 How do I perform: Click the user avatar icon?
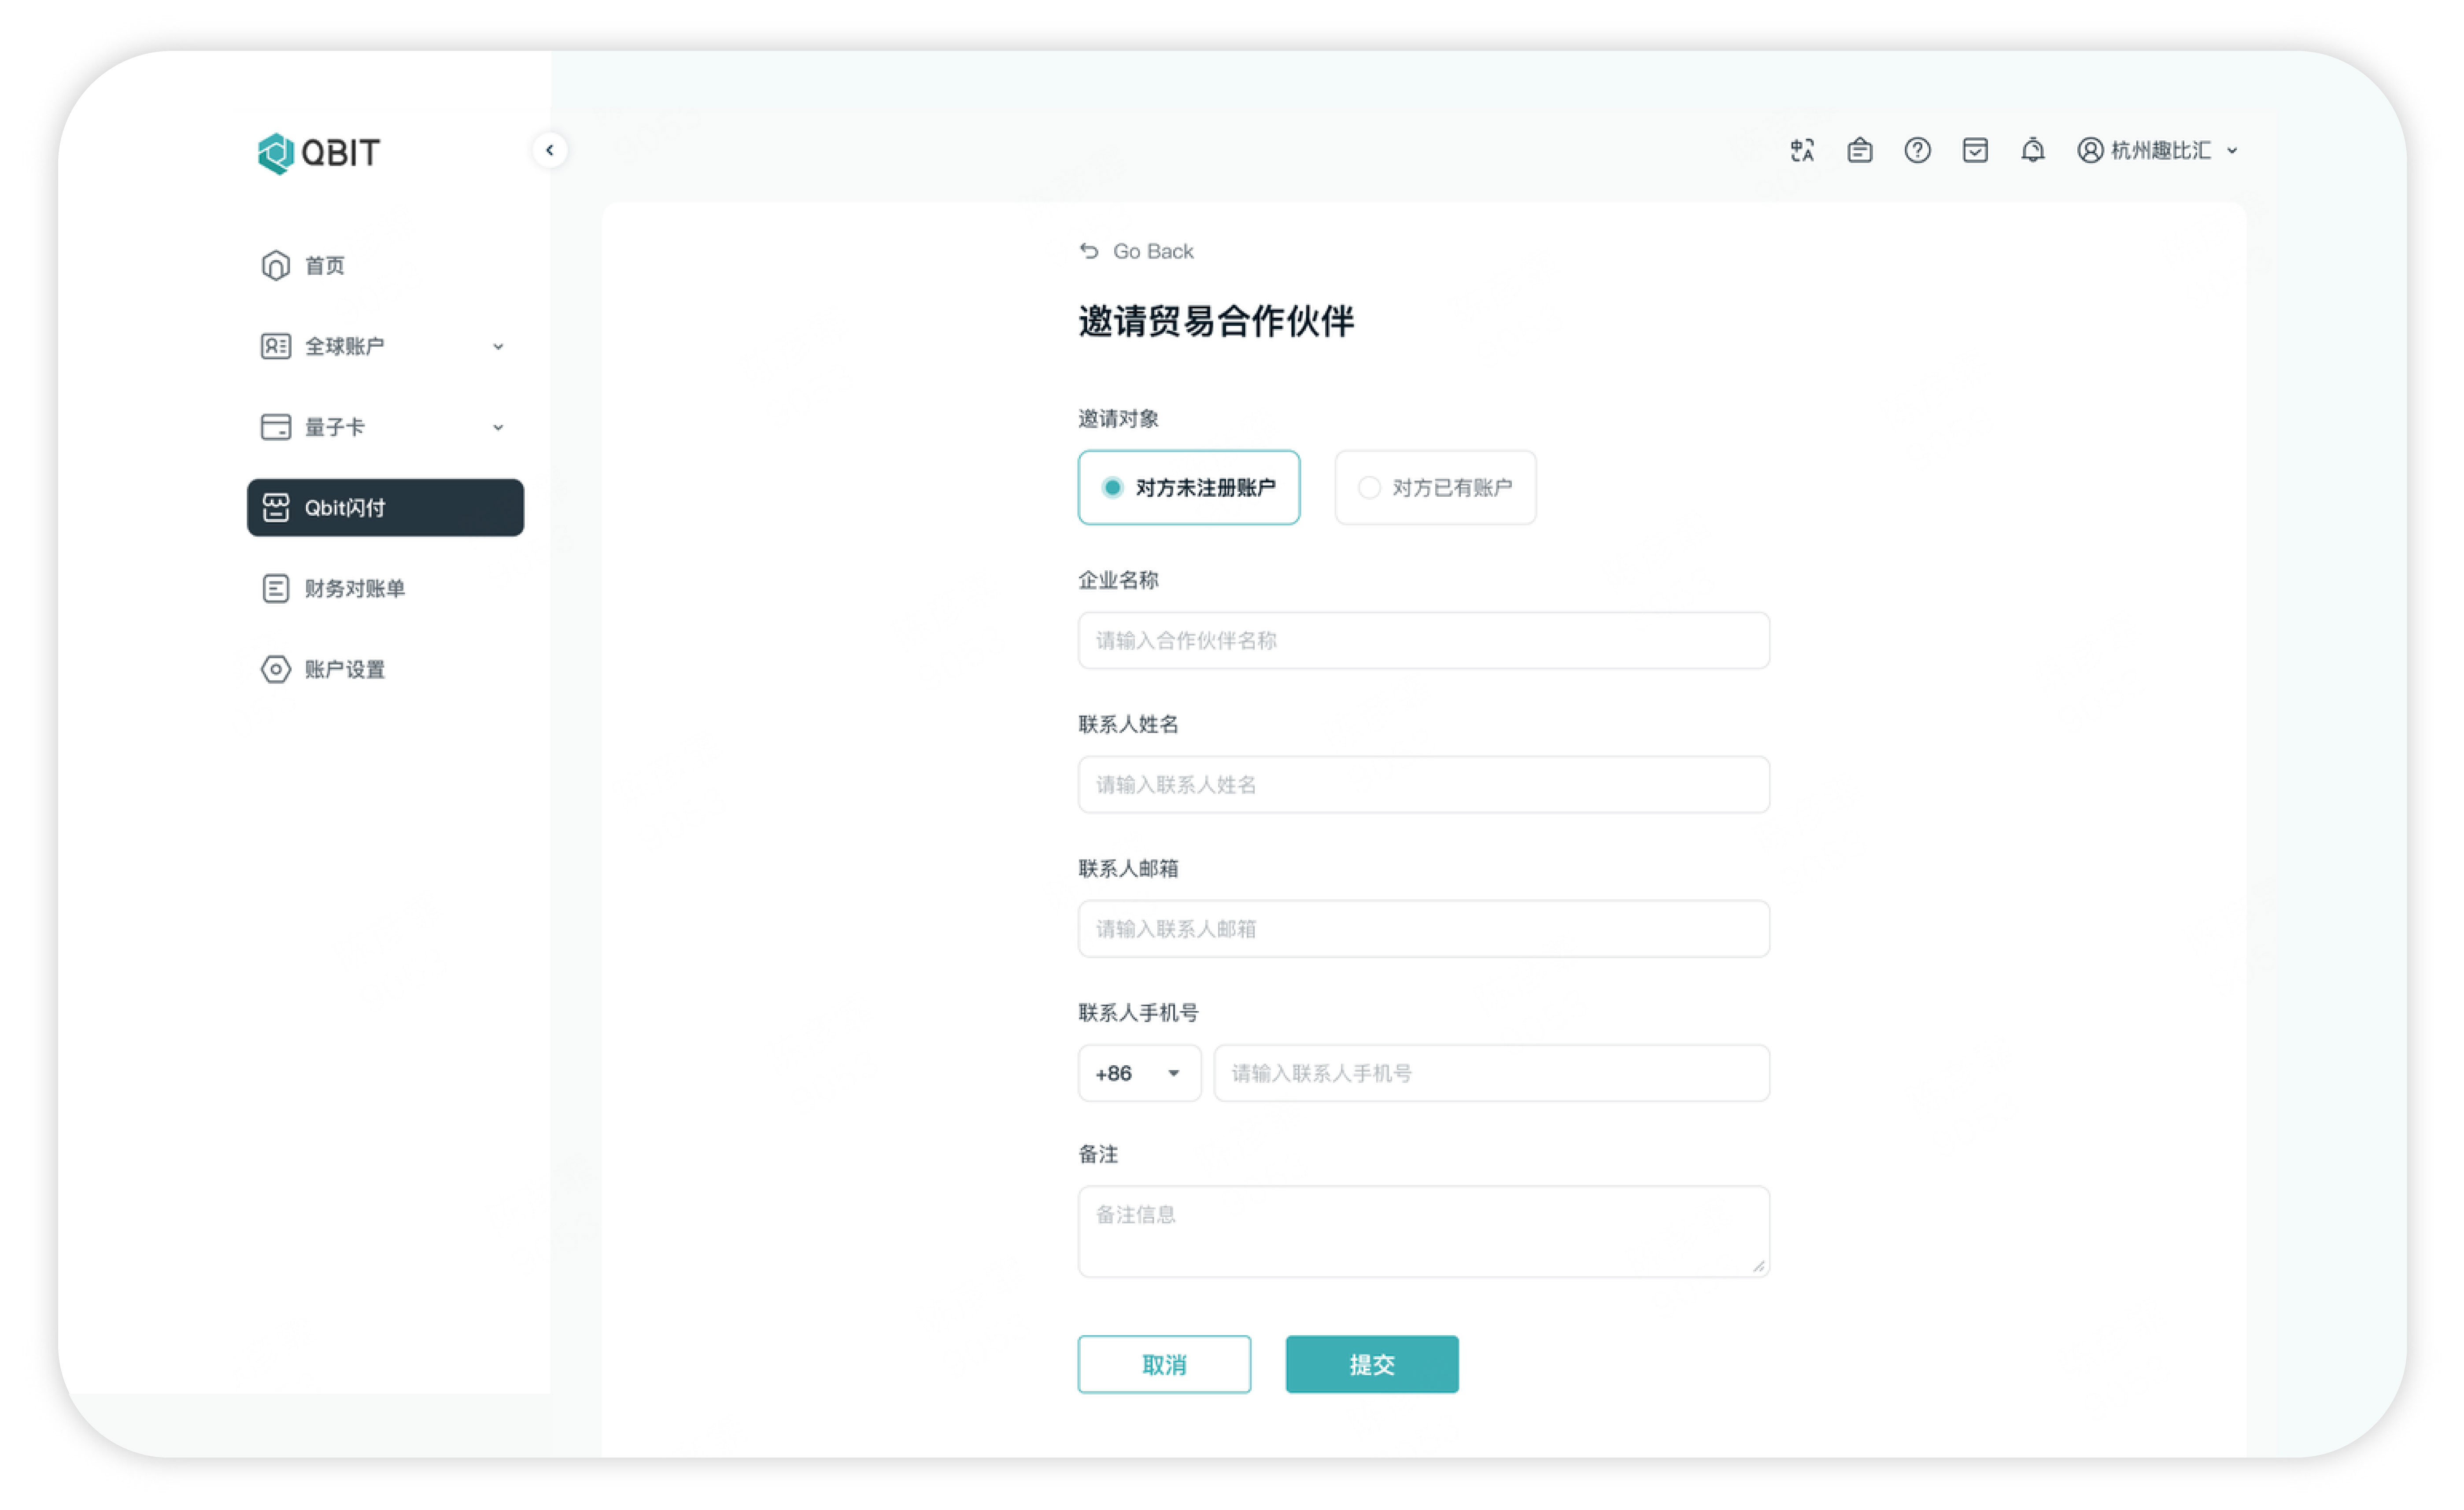pyautogui.click(x=2090, y=150)
